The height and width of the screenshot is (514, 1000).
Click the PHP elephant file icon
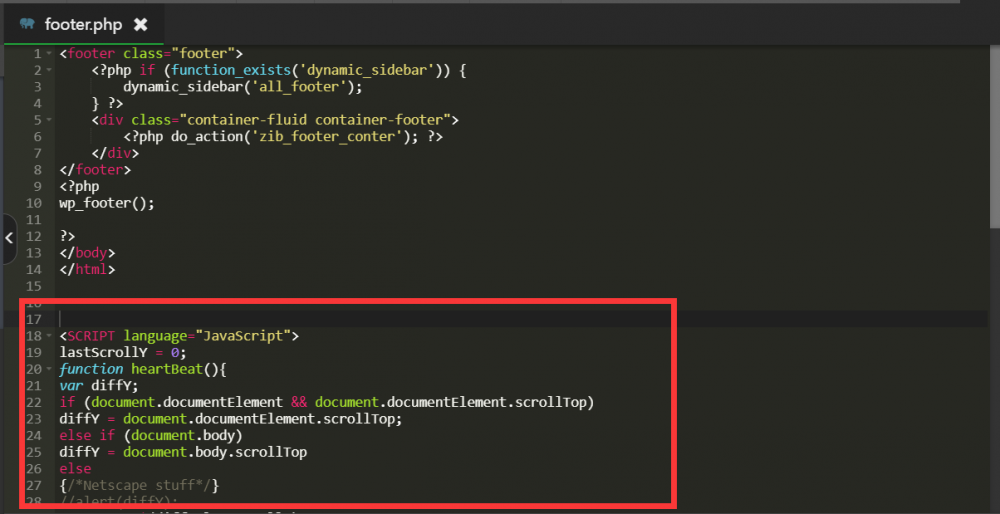pyautogui.click(x=27, y=24)
